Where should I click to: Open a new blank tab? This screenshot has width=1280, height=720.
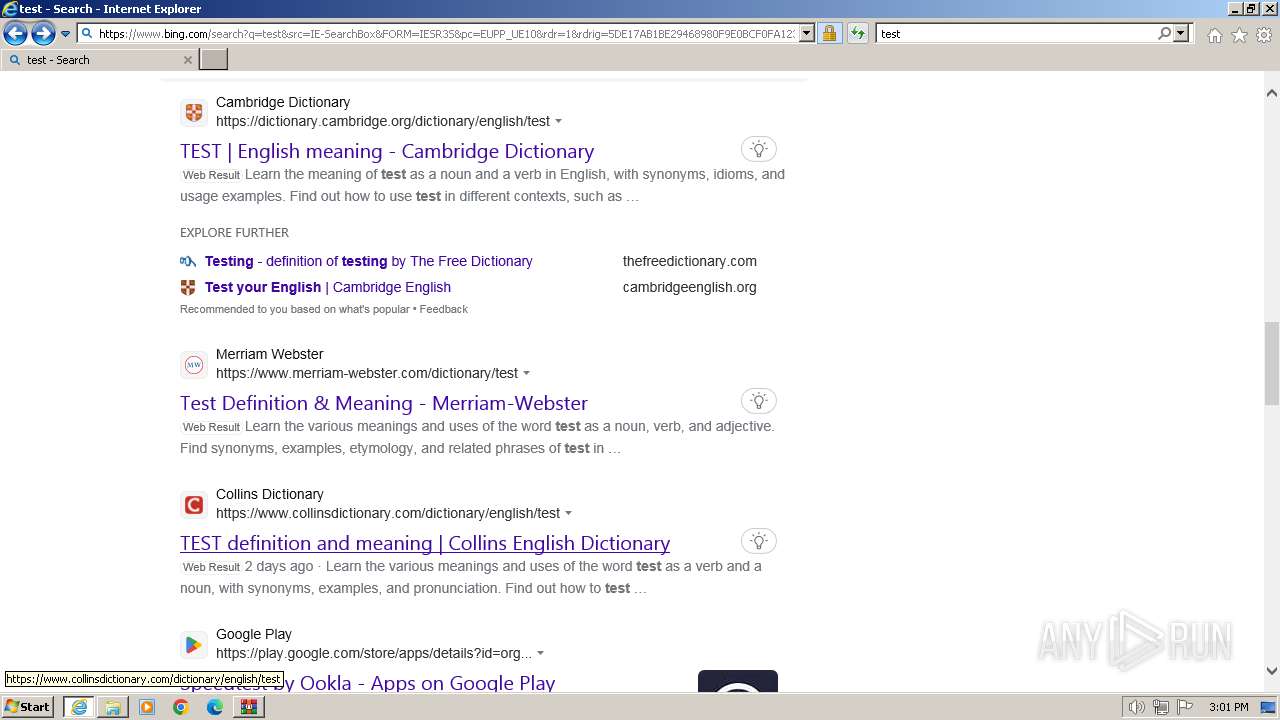(x=214, y=60)
